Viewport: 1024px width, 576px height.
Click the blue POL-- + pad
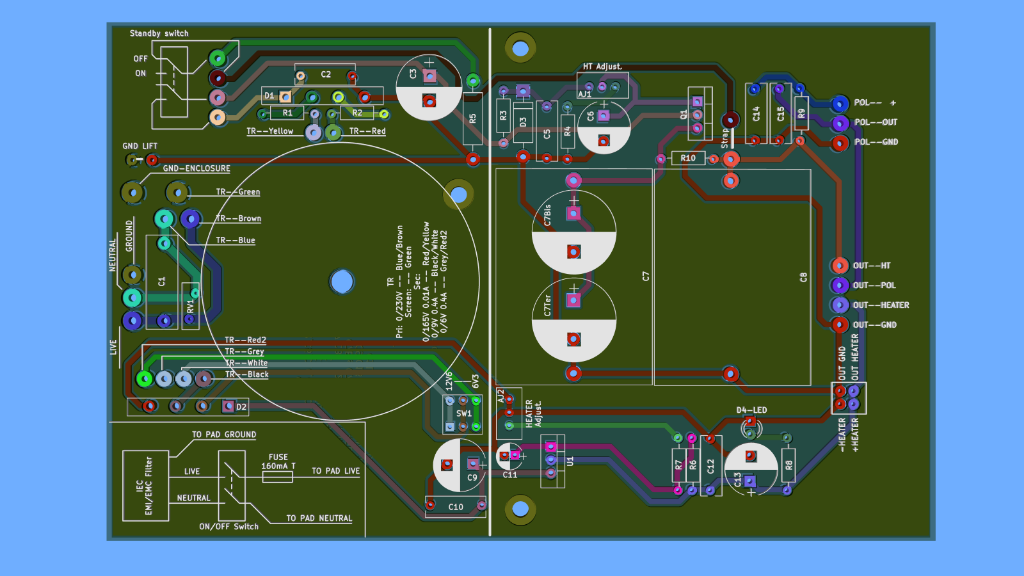click(839, 103)
